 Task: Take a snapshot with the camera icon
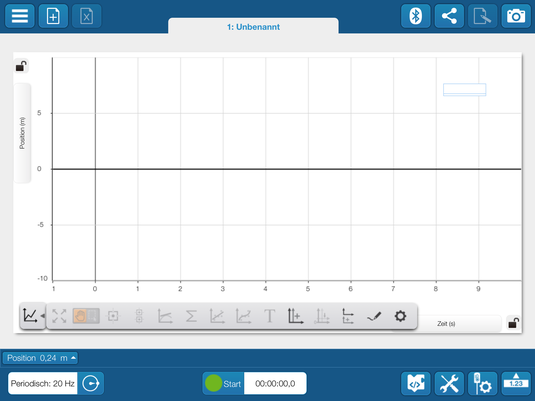click(516, 16)
